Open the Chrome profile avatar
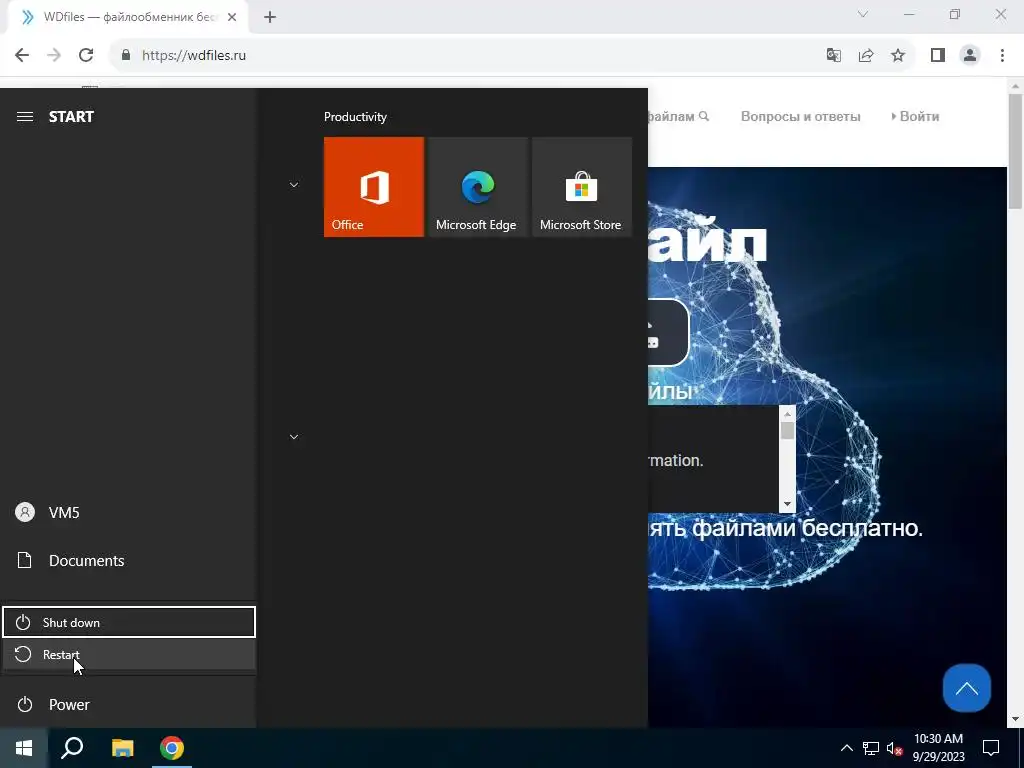Viewport: 1024px width, 768px height. coord(970,56)
